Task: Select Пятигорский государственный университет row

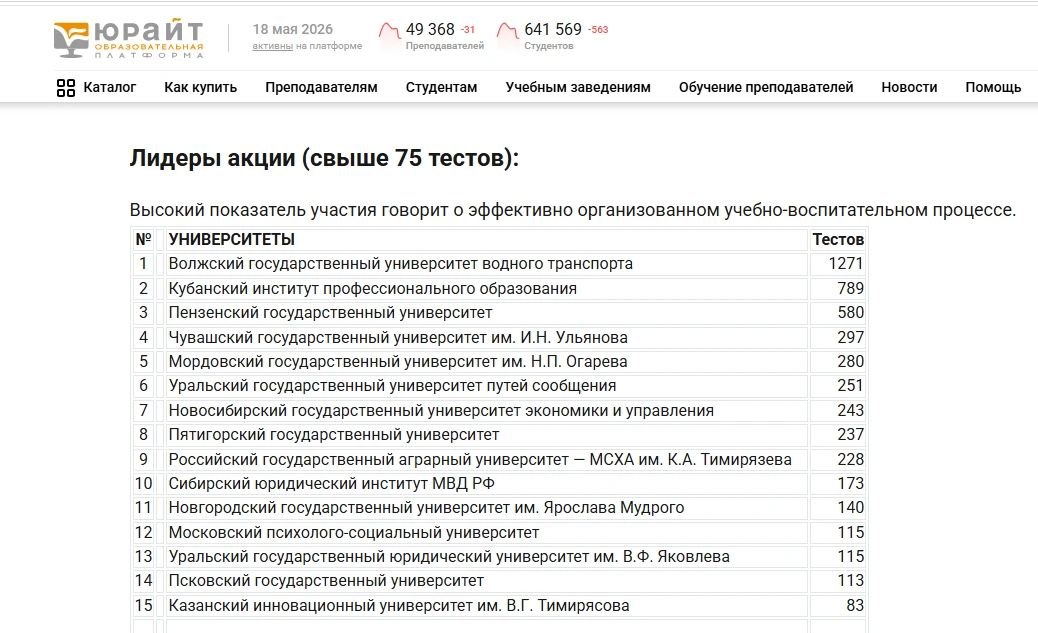Action: click(x=334, y=434)
